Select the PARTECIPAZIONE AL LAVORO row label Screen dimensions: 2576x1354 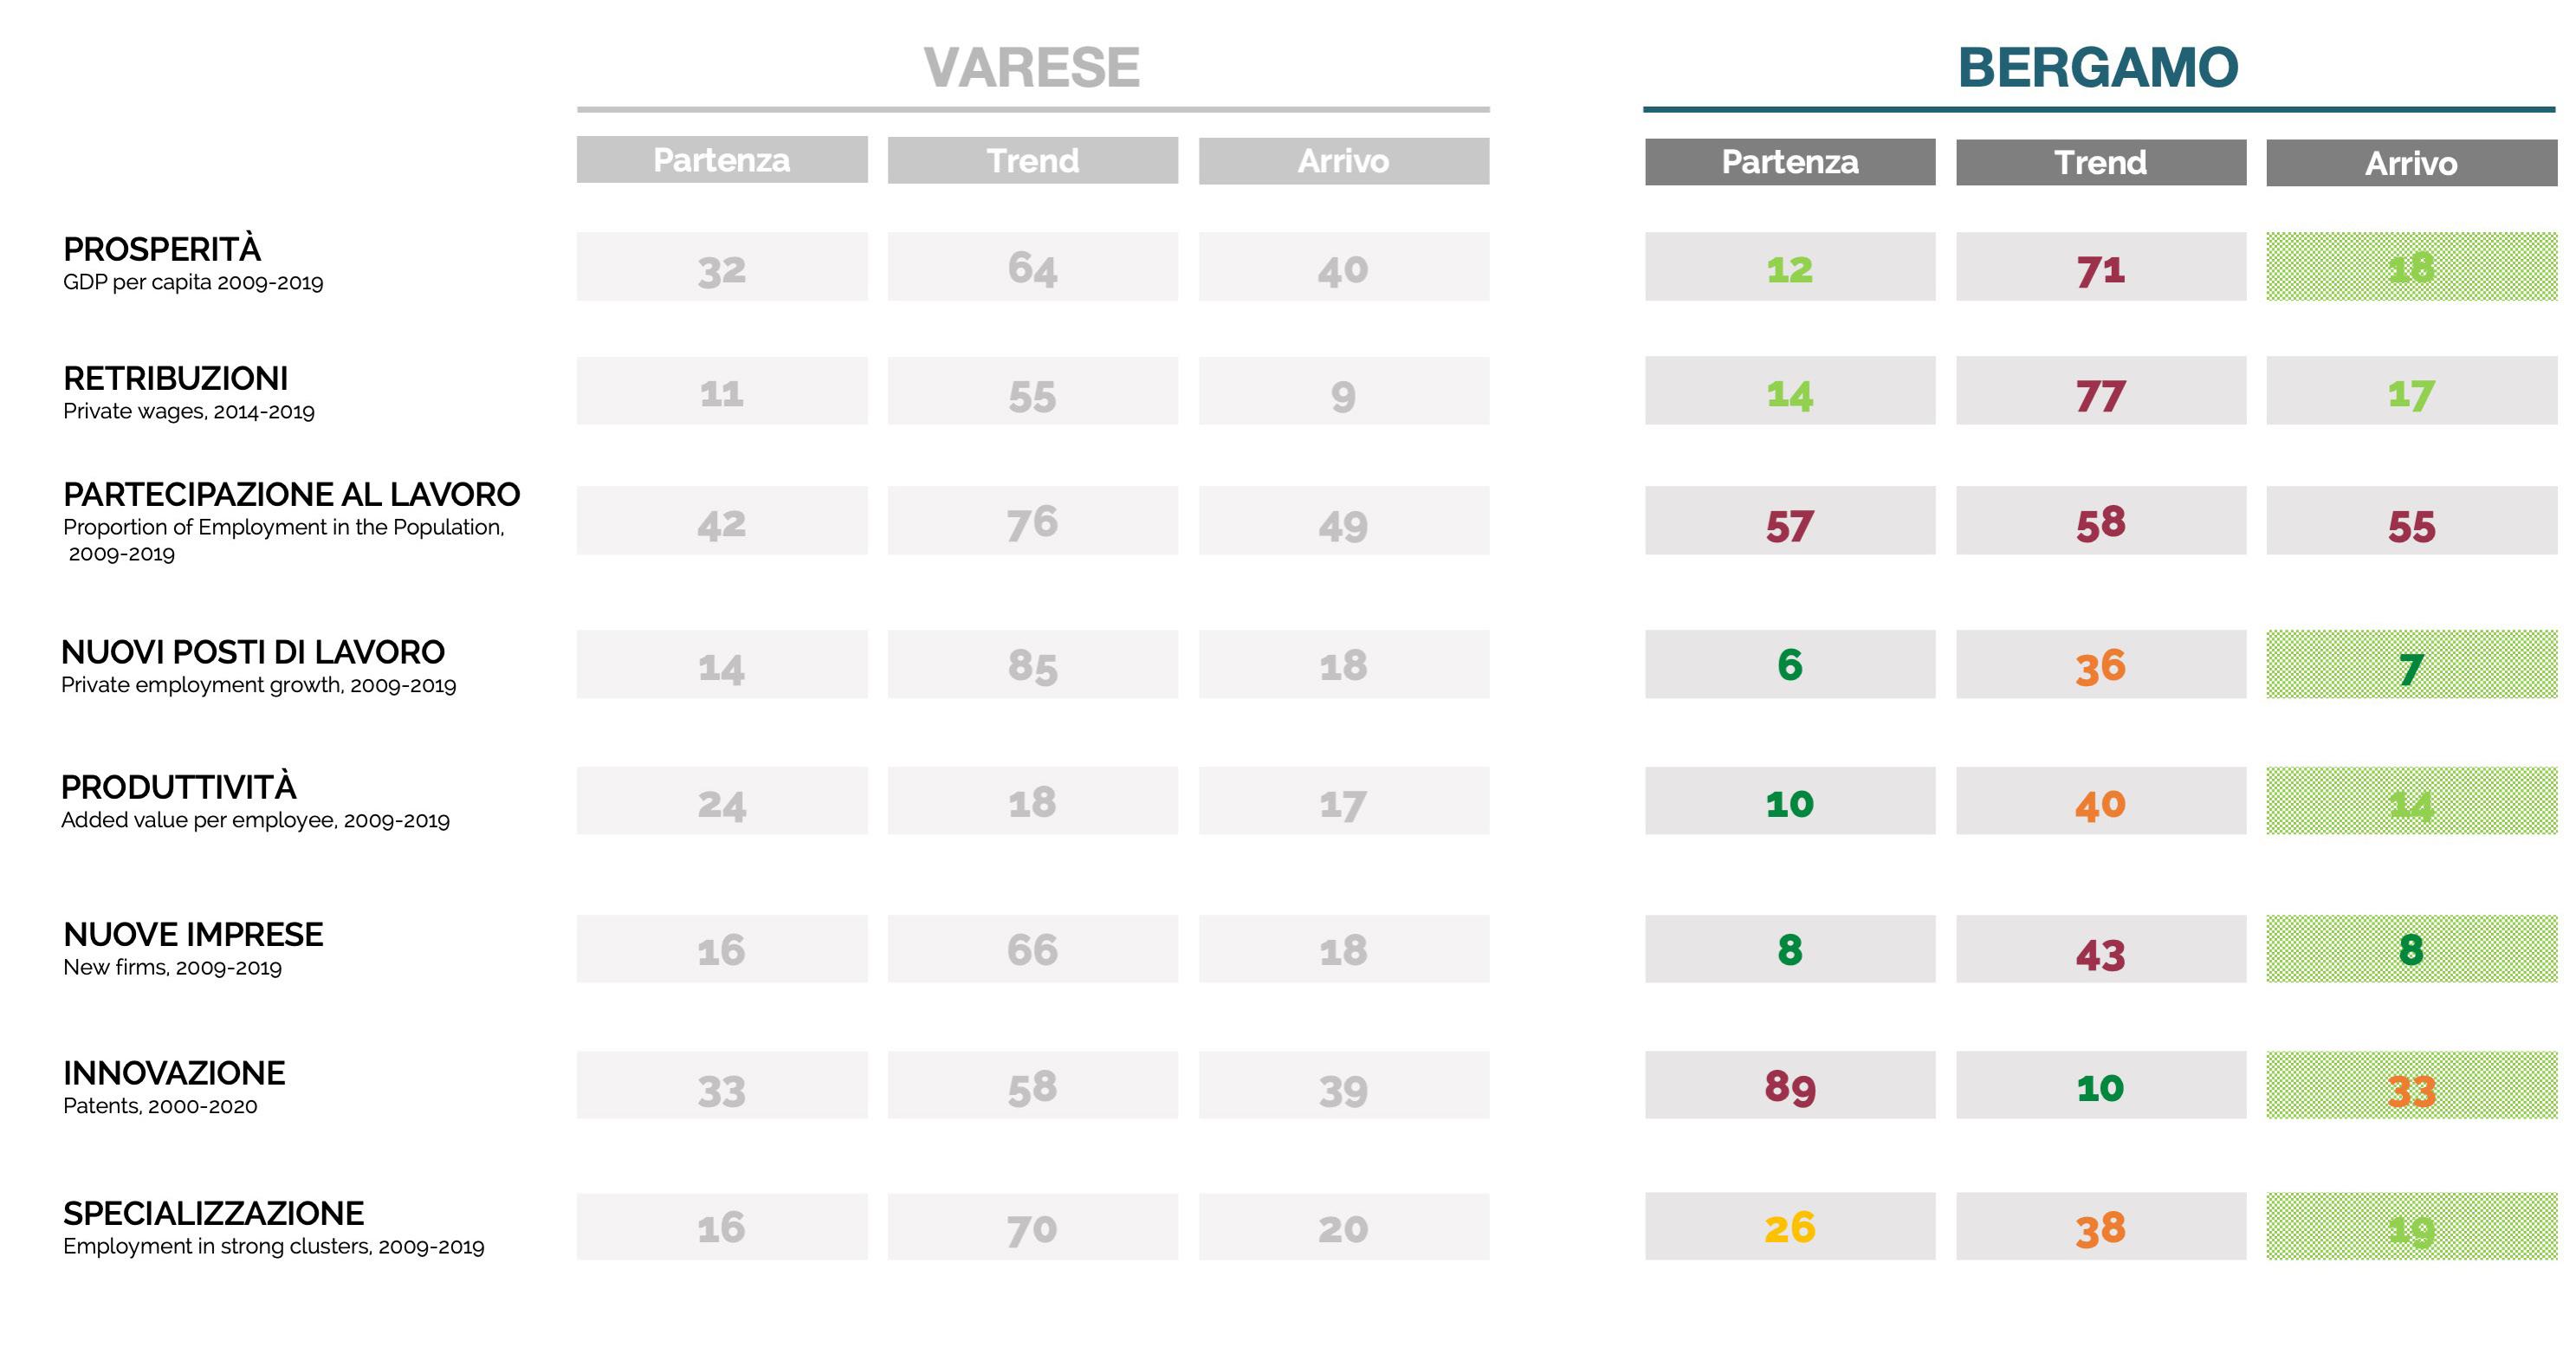coord(291,495)
